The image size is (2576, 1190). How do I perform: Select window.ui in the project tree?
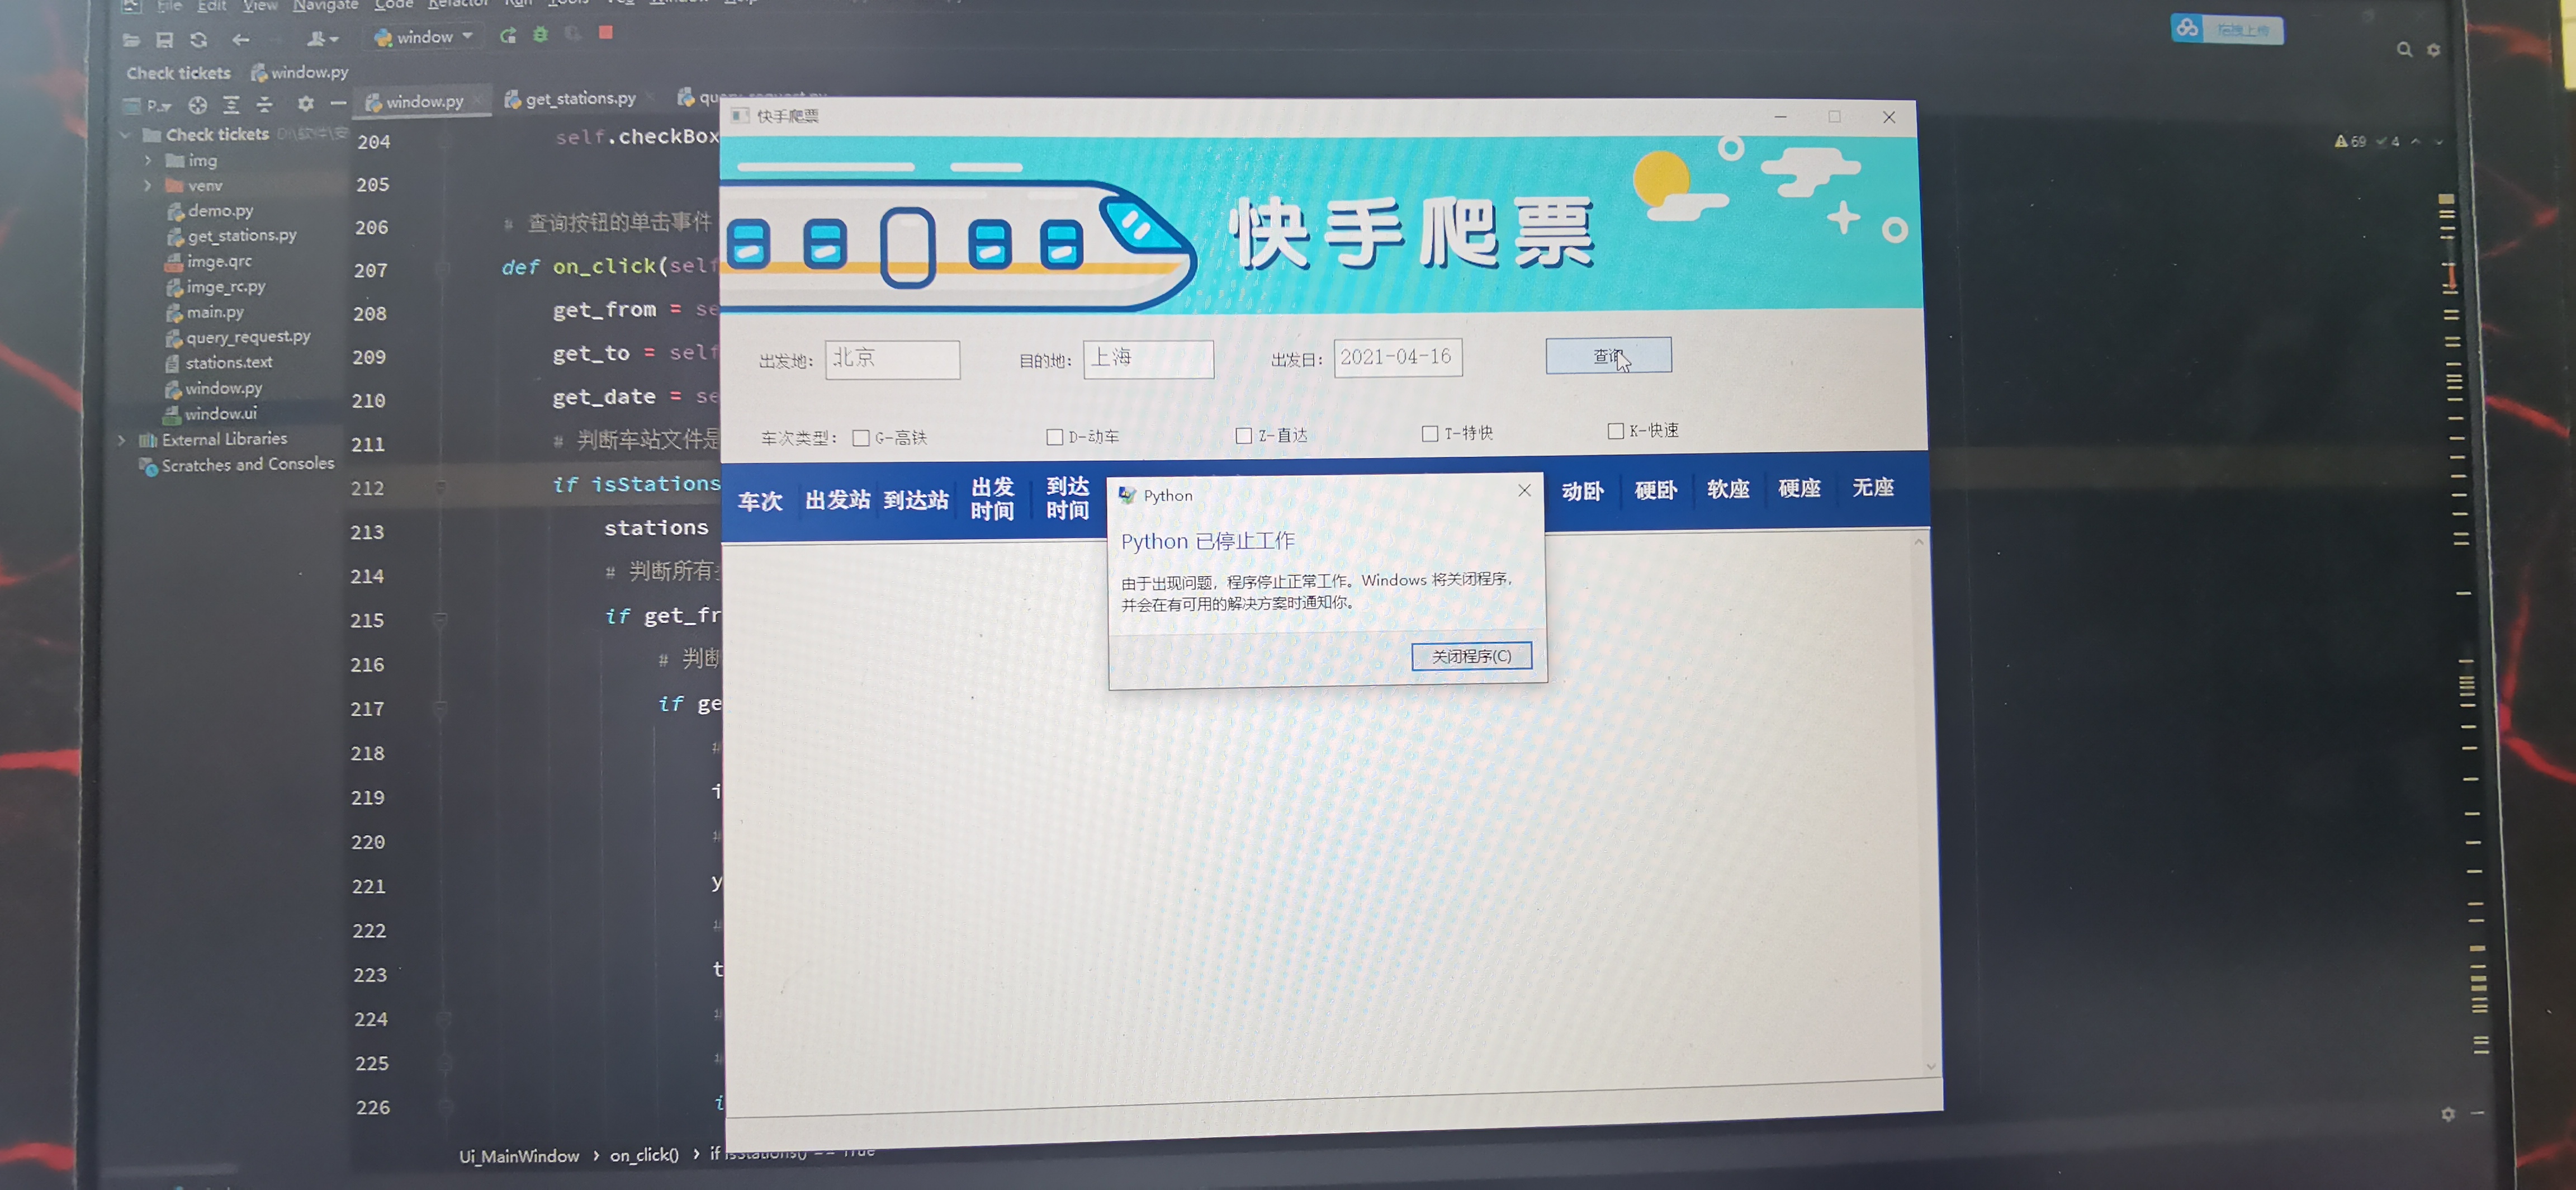pos(210,414)
